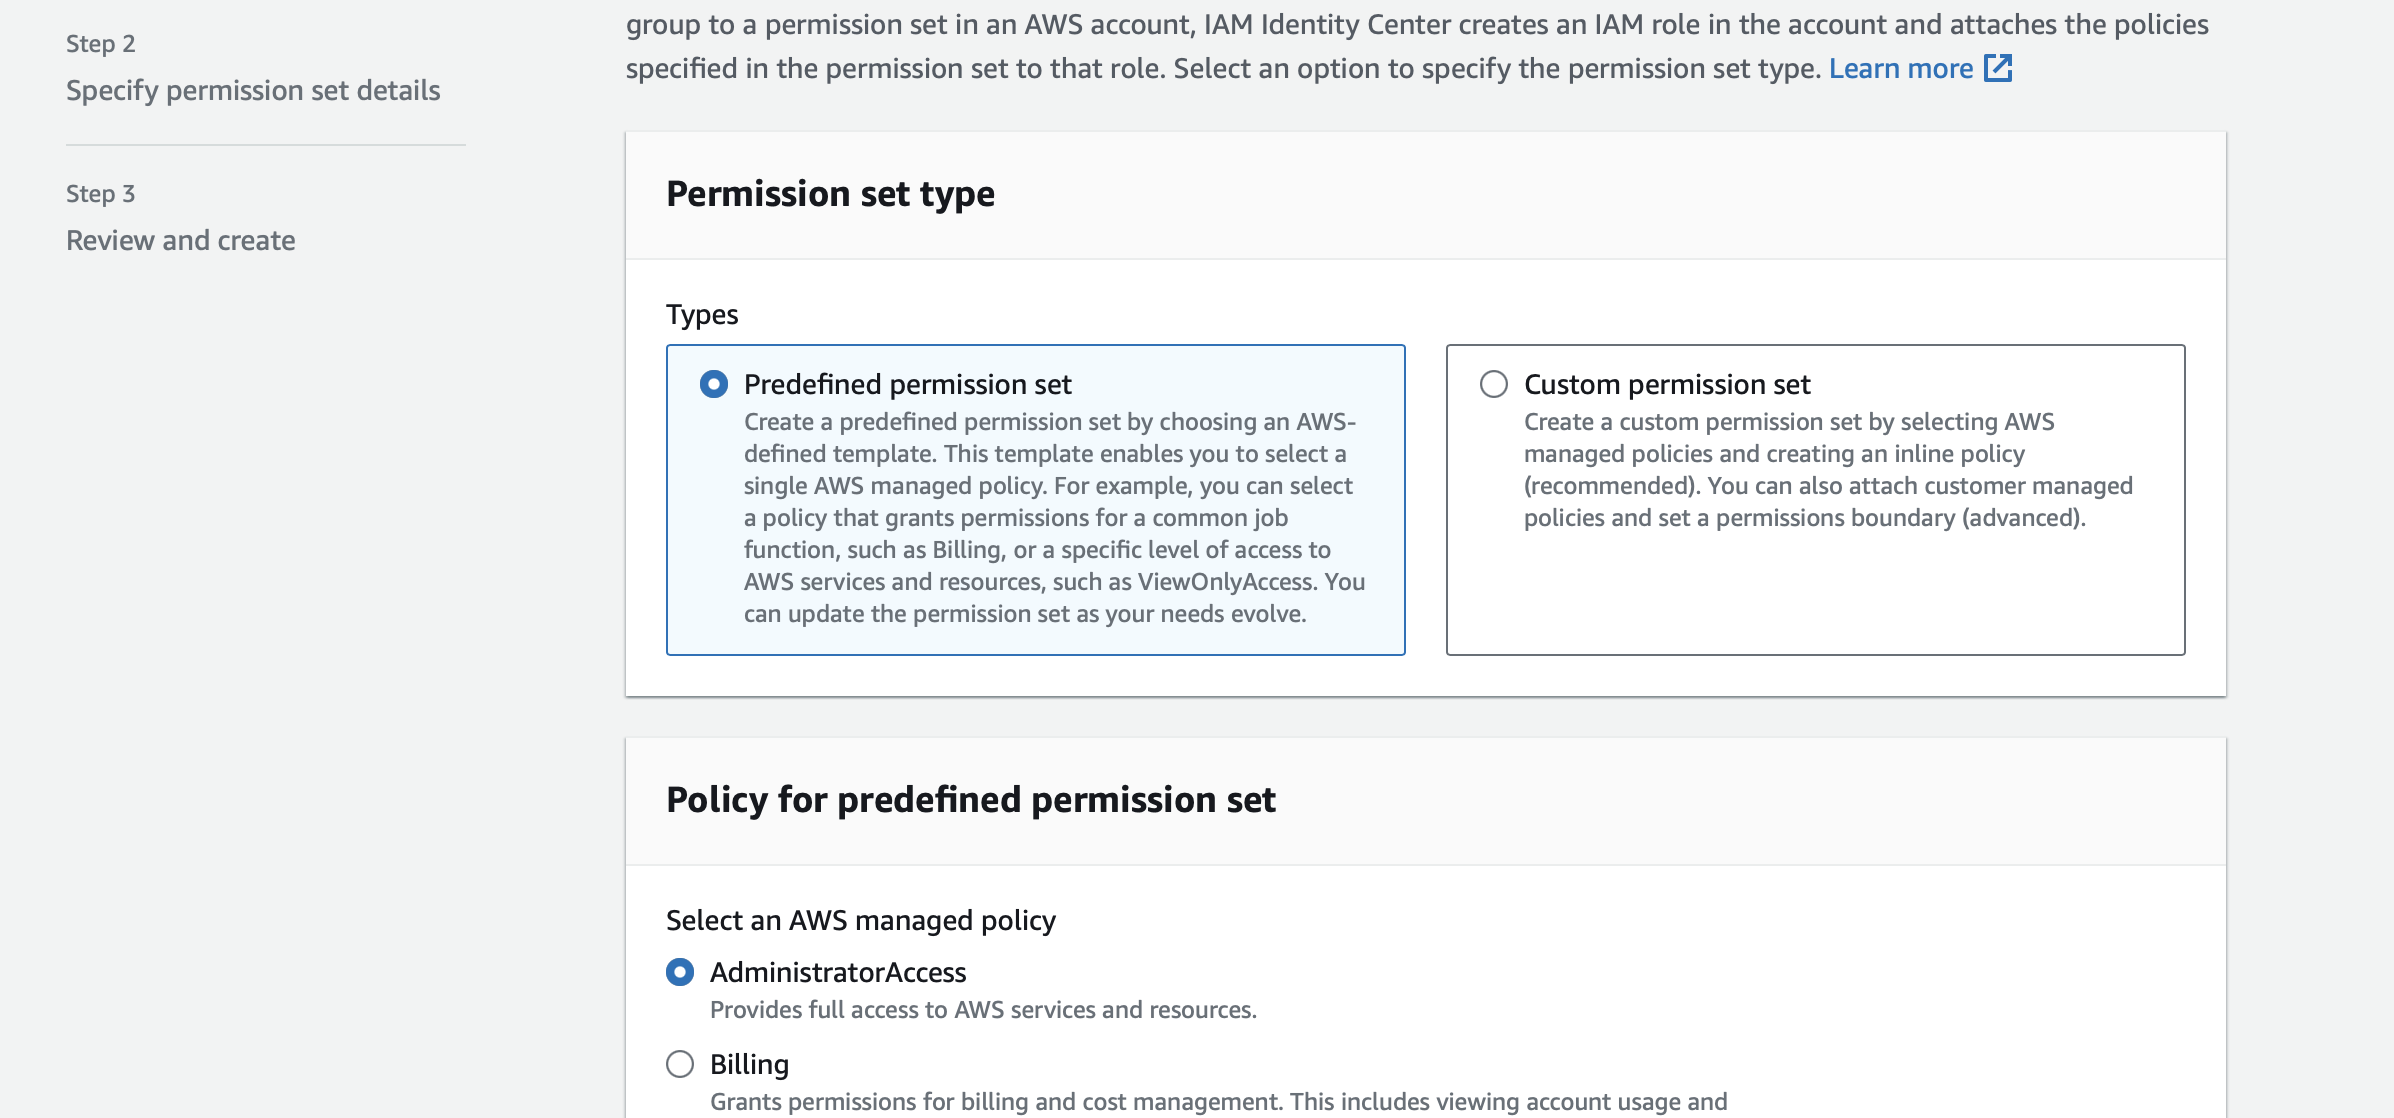Screen dimensions: 2394x1118
Task: Click the Custom permission set card
Action: pyautogui.click(x=1815, y=500)
